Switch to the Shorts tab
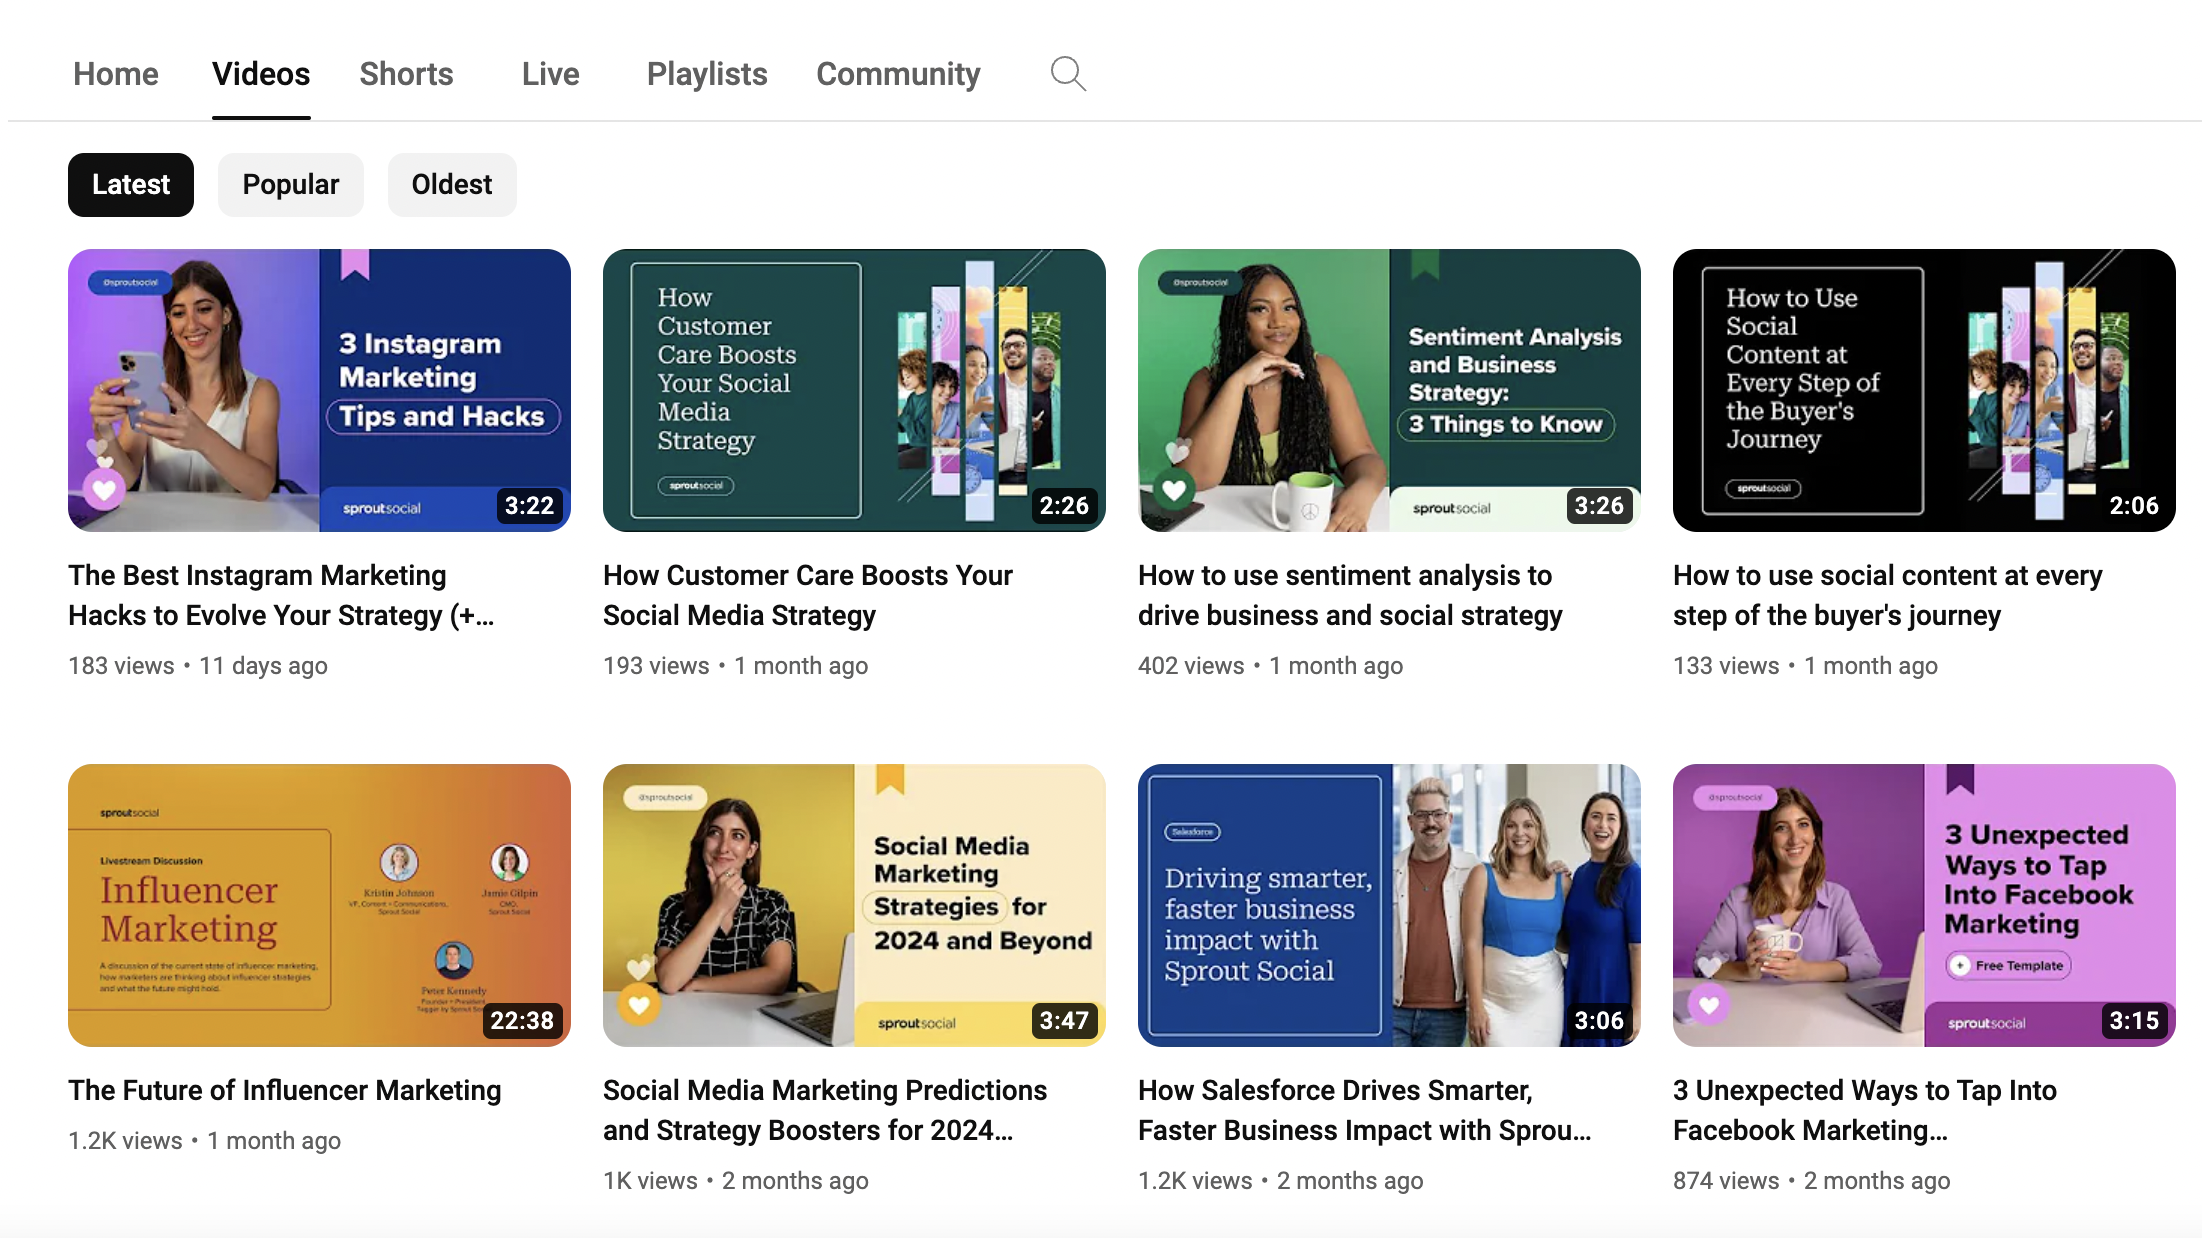 tap(405, 73)
